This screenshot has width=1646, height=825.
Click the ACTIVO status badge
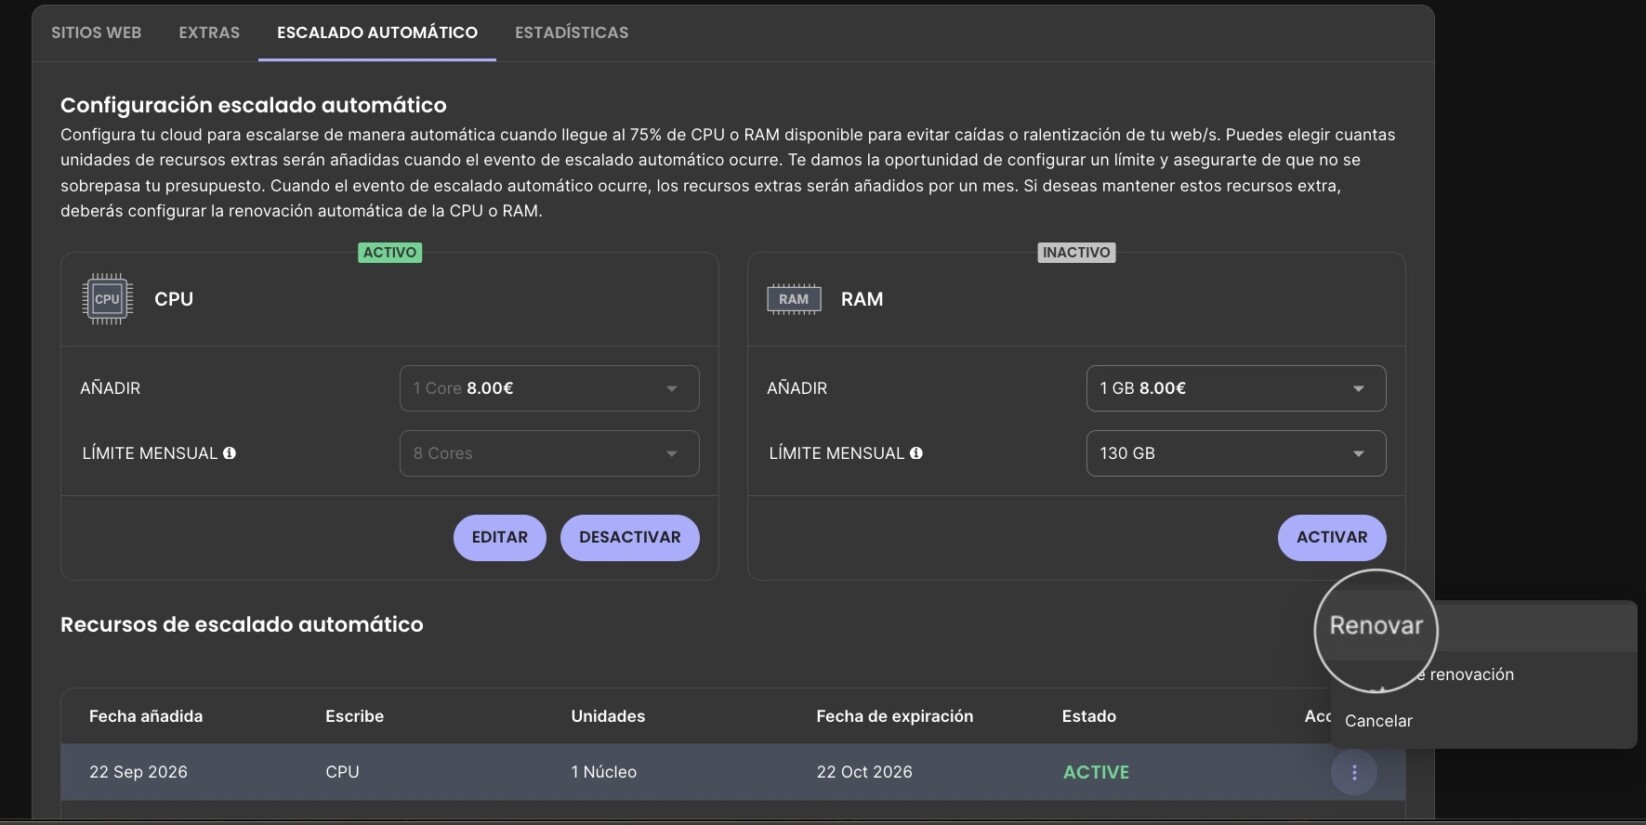click(x=390, y=253)
